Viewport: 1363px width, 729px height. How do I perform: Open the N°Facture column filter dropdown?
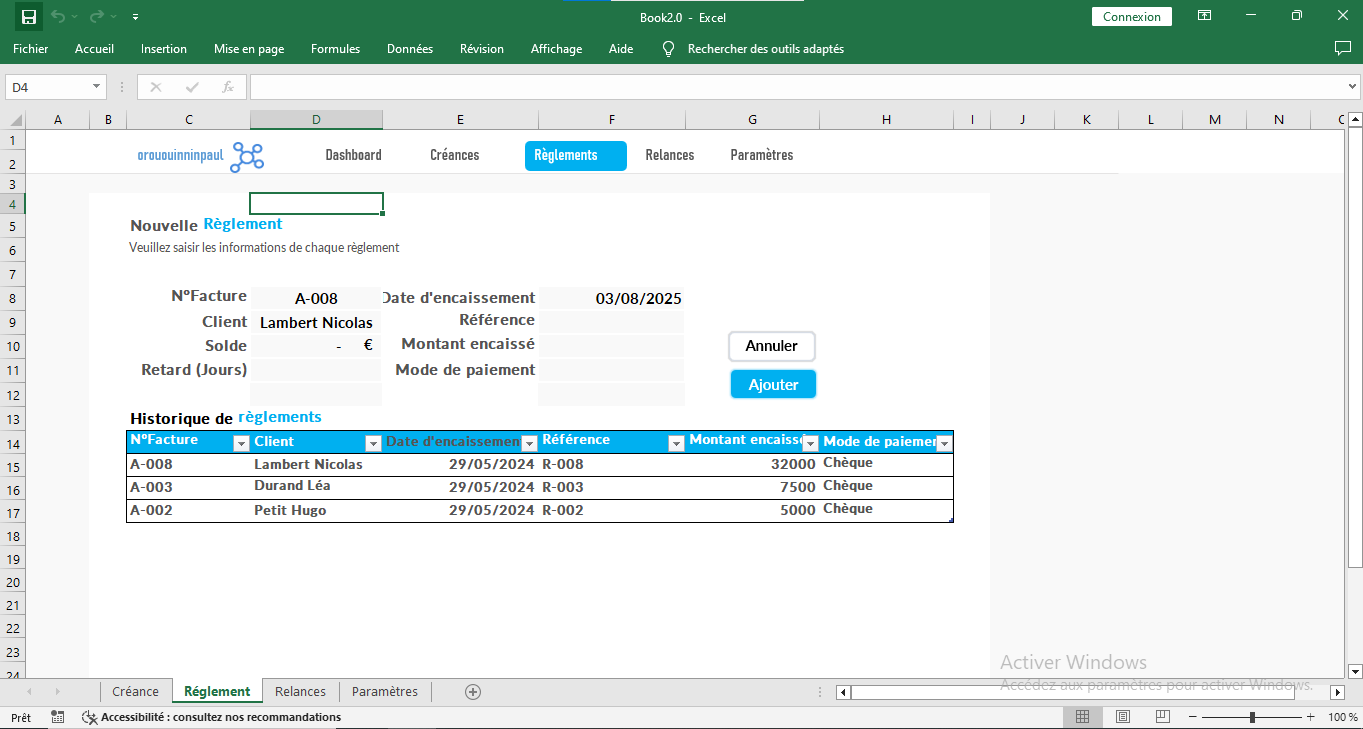point(240,443)
